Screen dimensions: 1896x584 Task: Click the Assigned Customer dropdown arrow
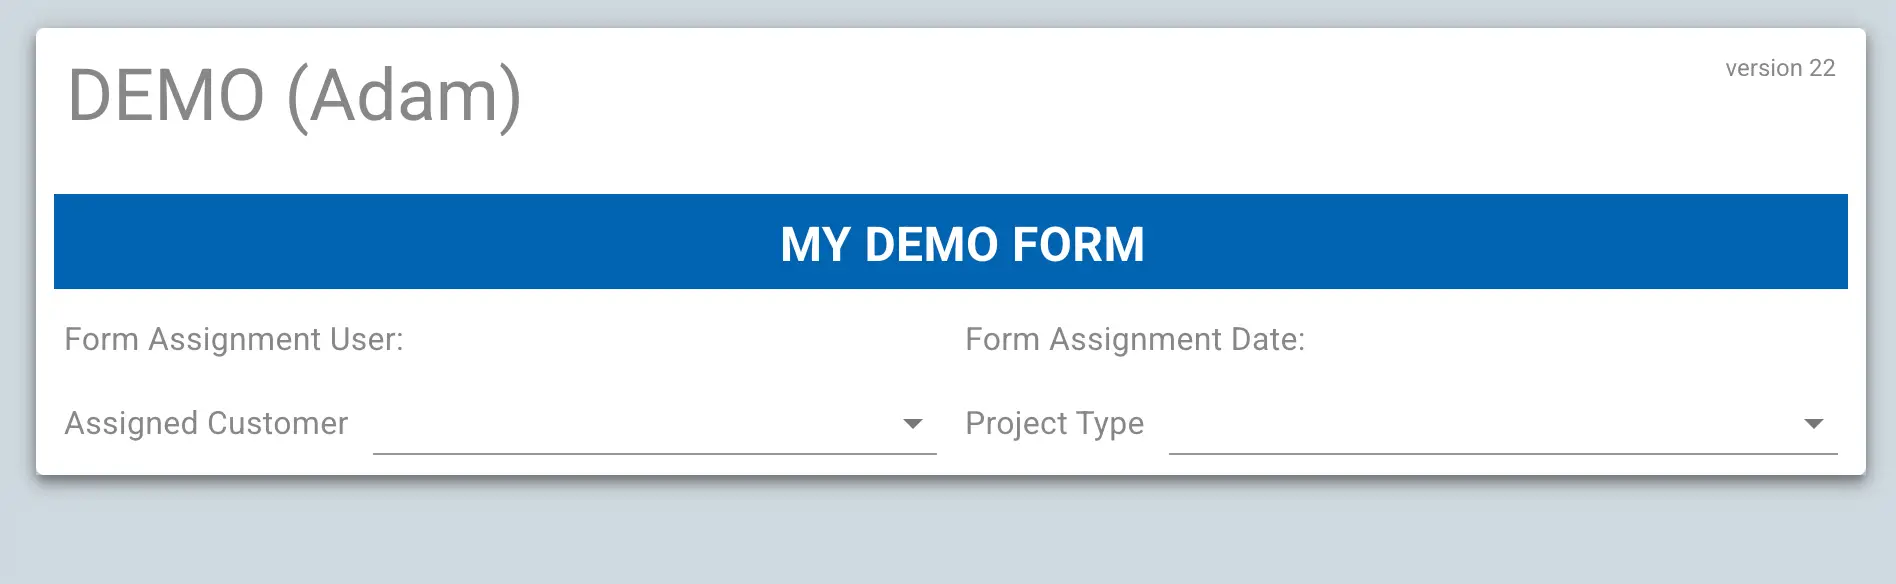[910, 425]
